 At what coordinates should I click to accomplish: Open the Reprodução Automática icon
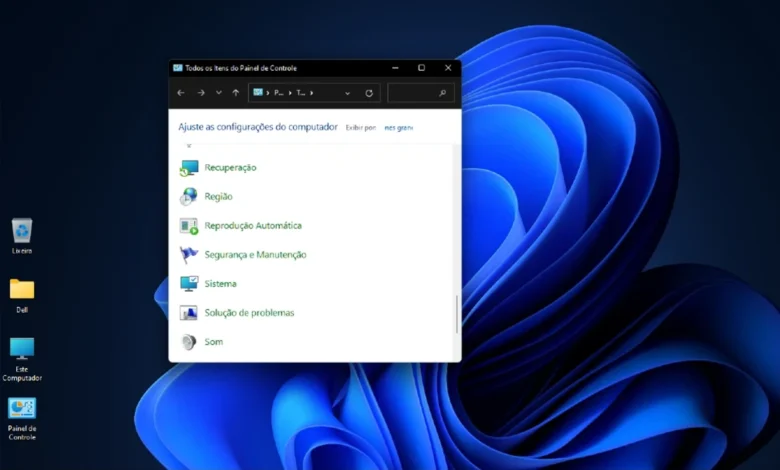(x=189, y=226)
